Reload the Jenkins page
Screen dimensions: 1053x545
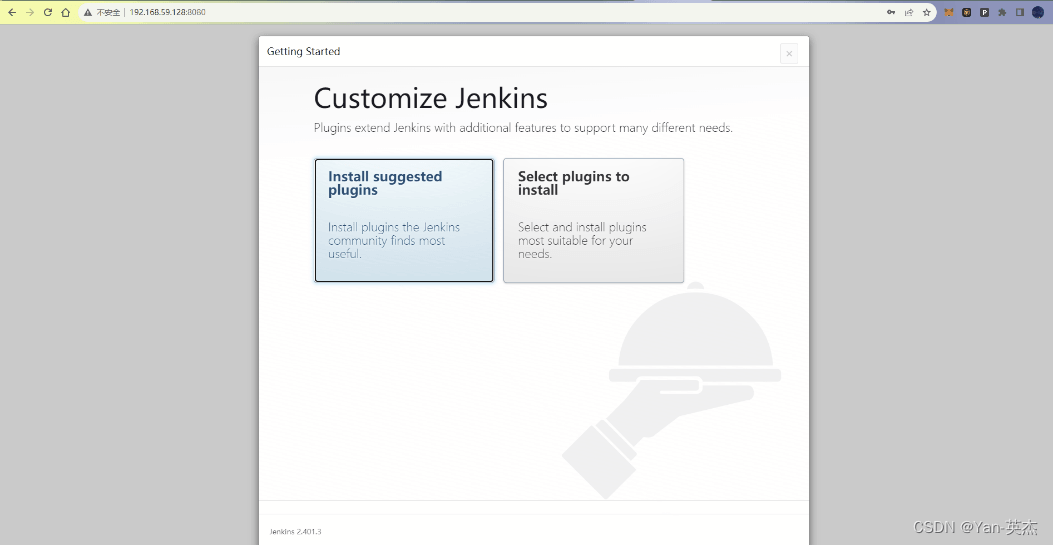(48, 12)
